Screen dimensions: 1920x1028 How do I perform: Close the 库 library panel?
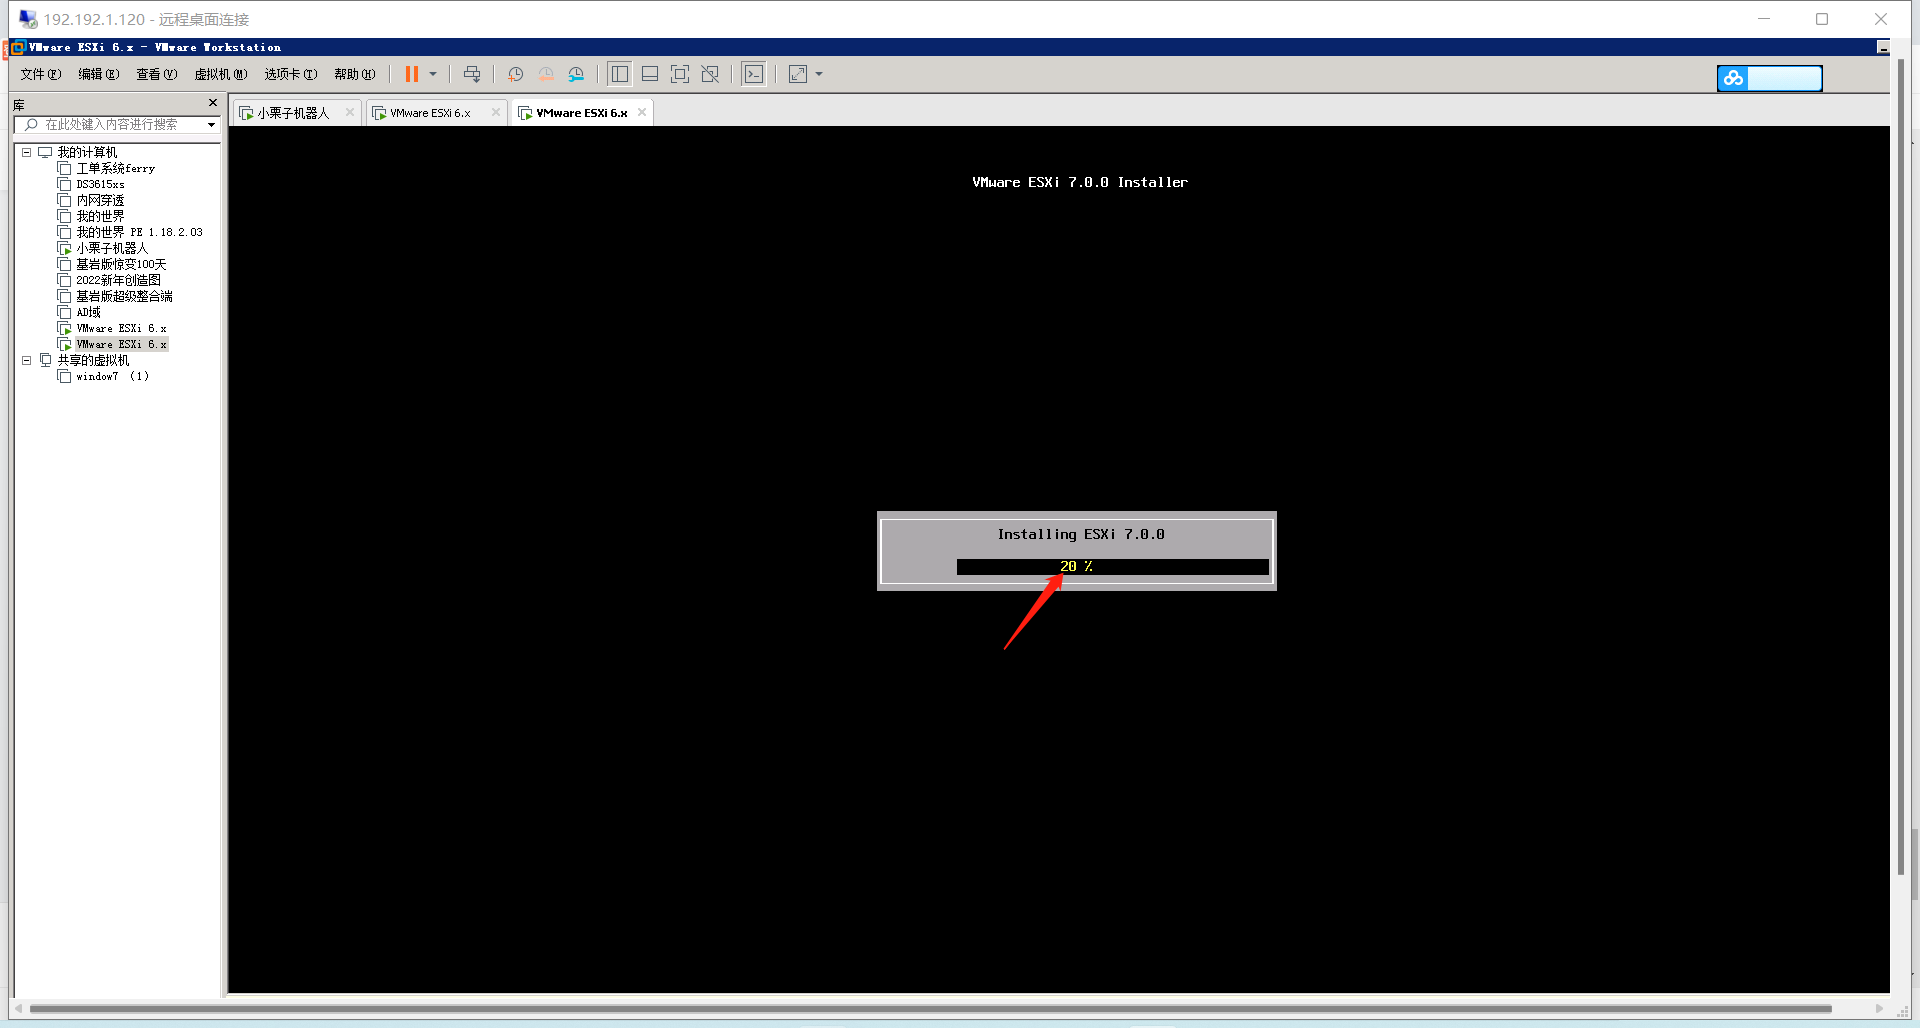point(213,103)
